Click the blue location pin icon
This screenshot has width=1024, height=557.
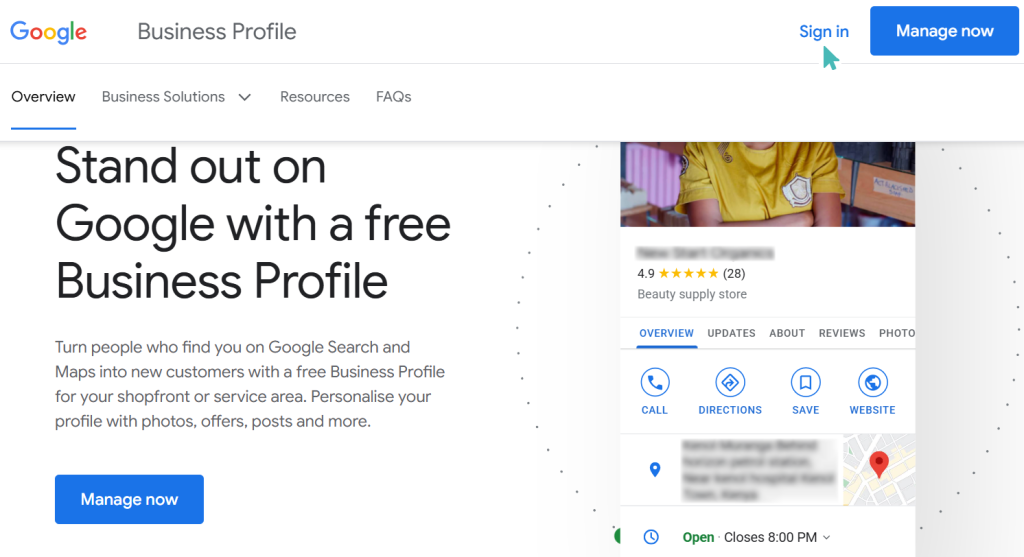point(655,469)
